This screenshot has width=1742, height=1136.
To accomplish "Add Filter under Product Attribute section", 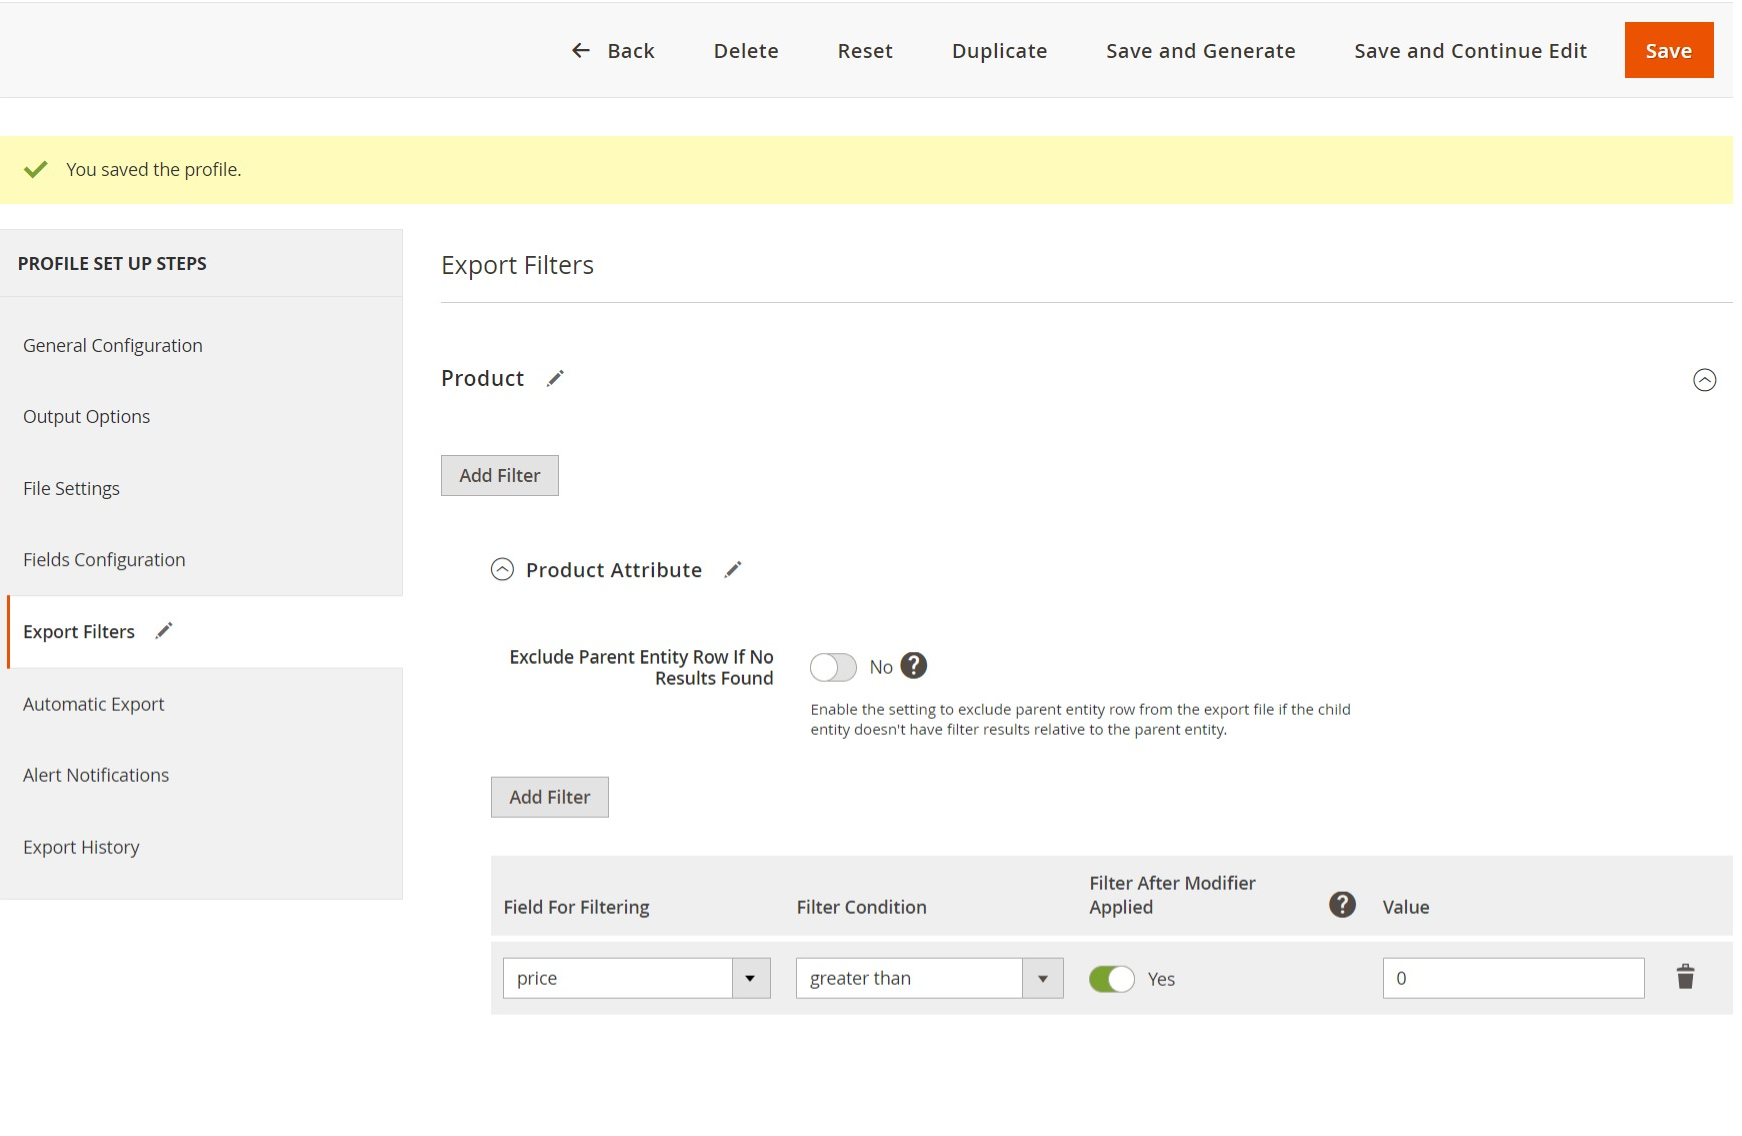I will 550,797.
